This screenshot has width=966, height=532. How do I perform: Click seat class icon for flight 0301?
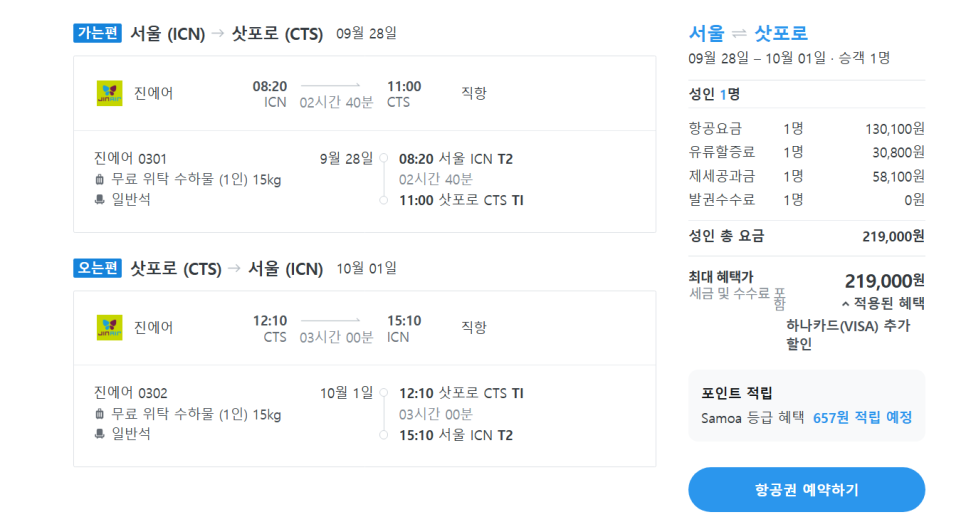coord(100,200)
